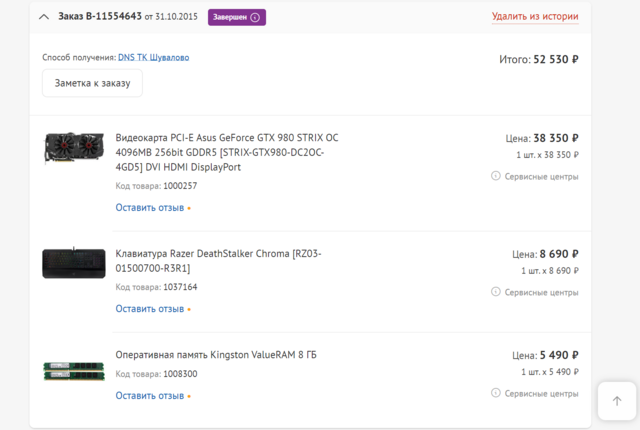Click service centers icon for the graphics card

(x=496, y=176)
